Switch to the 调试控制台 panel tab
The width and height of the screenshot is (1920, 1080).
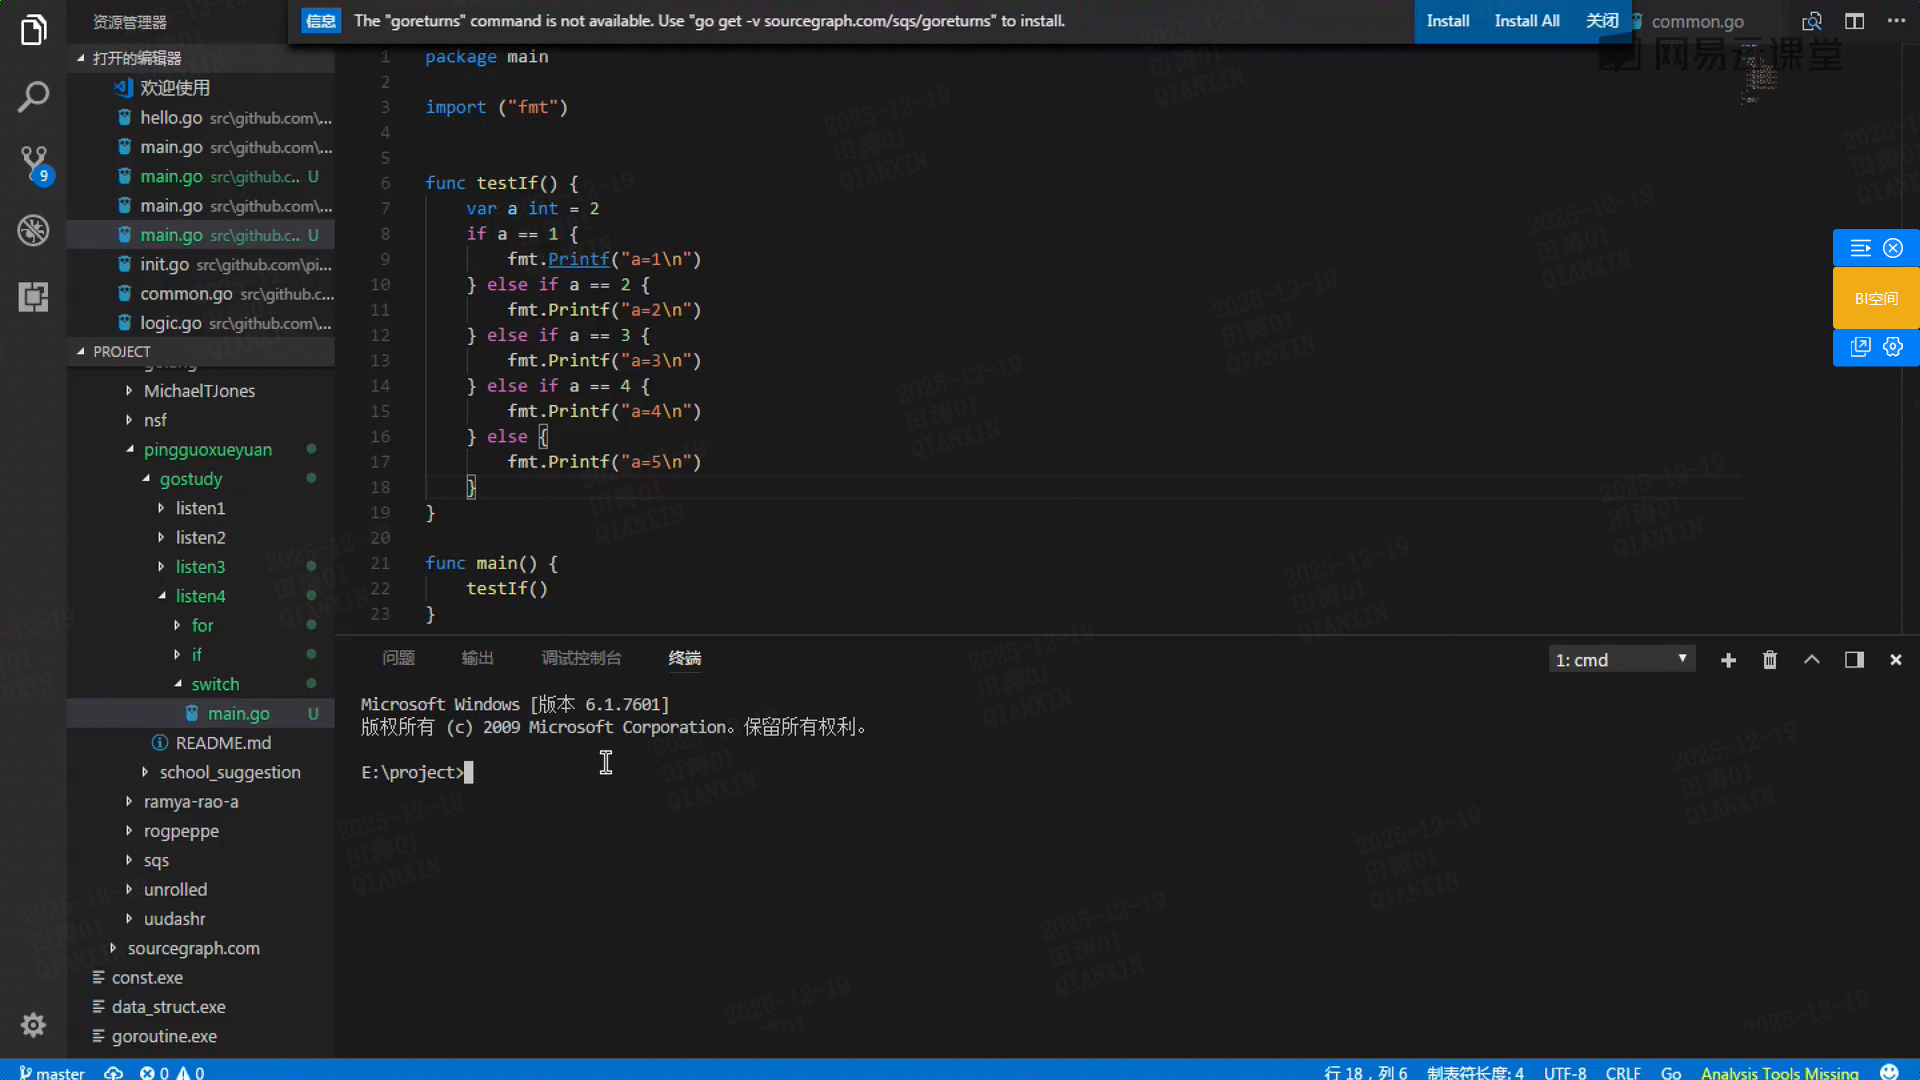581,658
